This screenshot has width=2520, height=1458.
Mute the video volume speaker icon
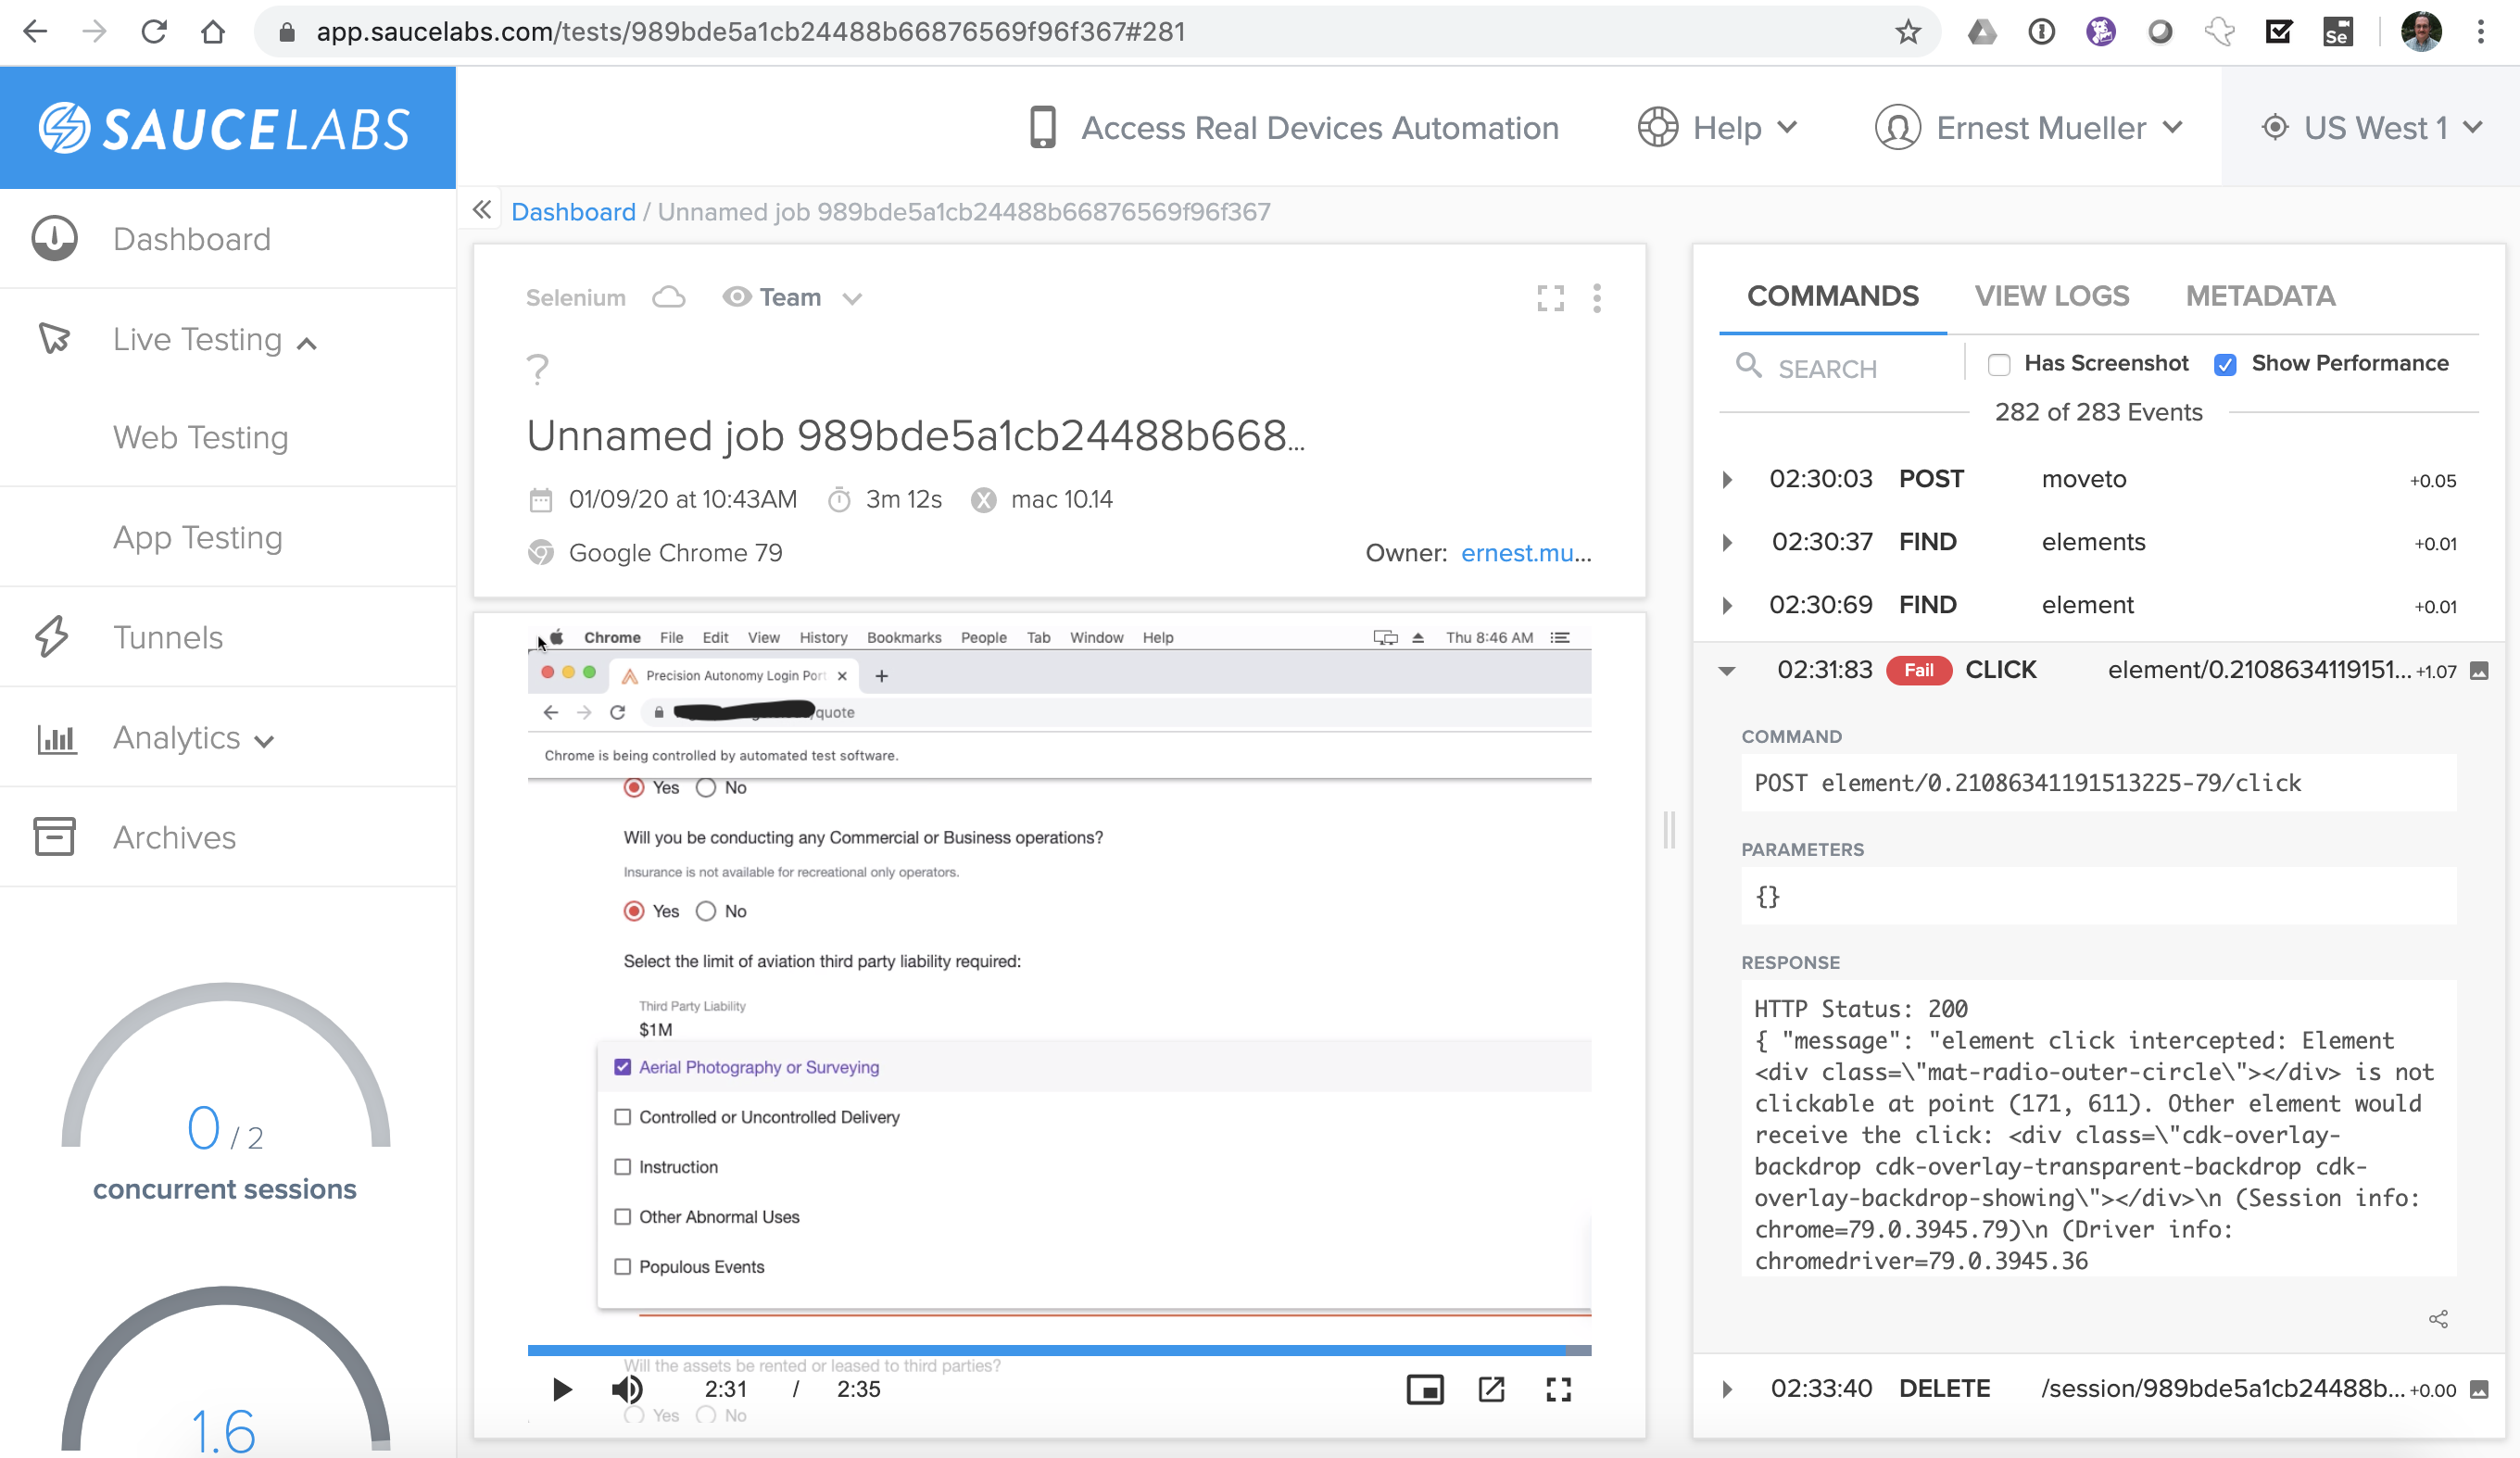[627, 1389]
